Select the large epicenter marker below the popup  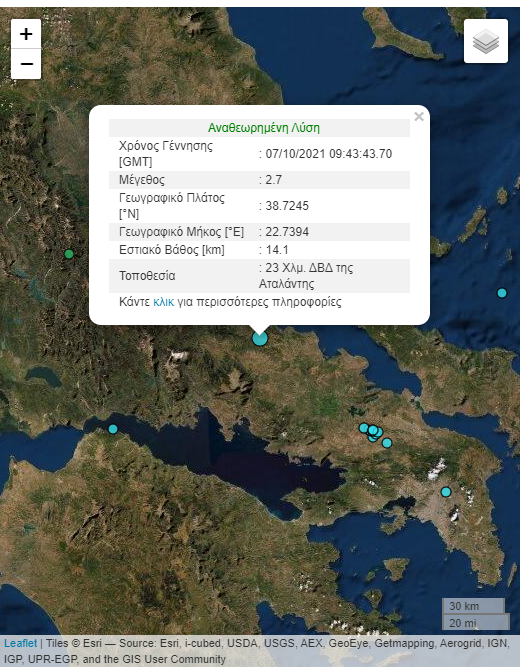[x=260, y=338]
